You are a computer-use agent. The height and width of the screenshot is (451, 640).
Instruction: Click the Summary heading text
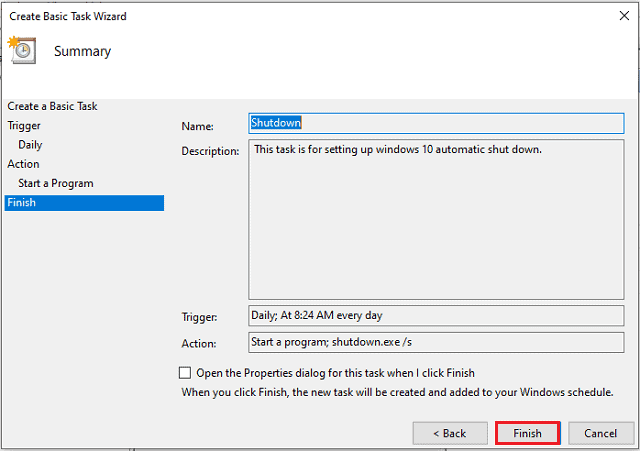82,51
